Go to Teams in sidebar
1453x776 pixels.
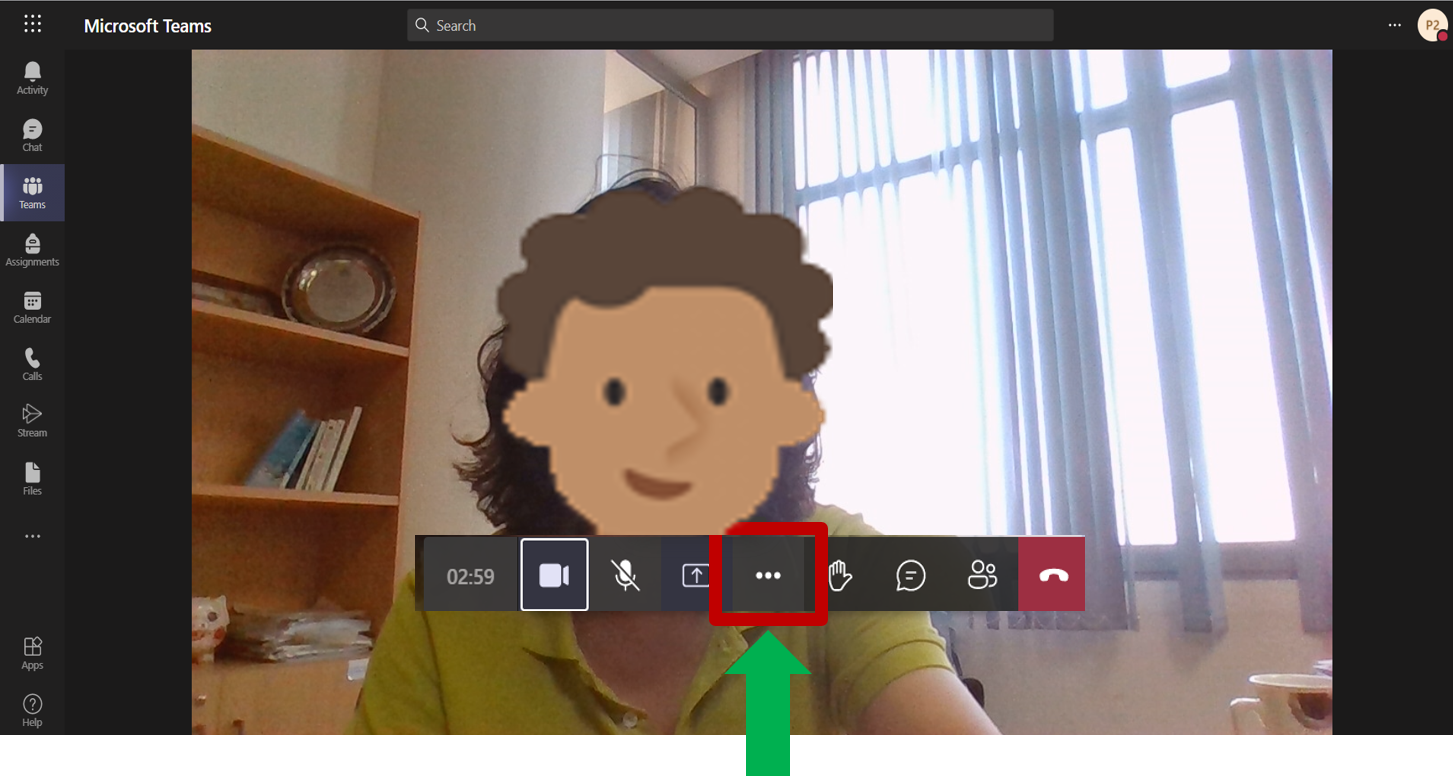pyautogui.click(x=32, y=192)
